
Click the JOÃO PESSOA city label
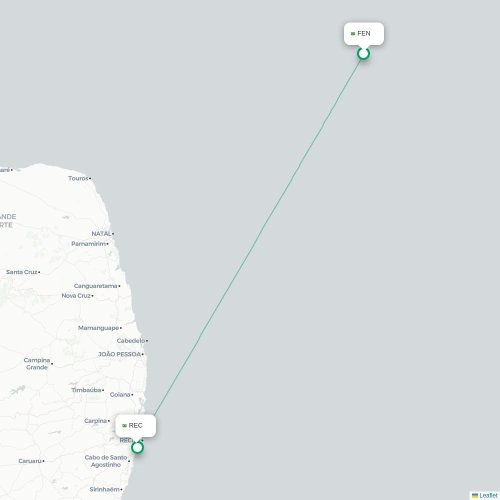pyautogui.click(x=119, y=354)
